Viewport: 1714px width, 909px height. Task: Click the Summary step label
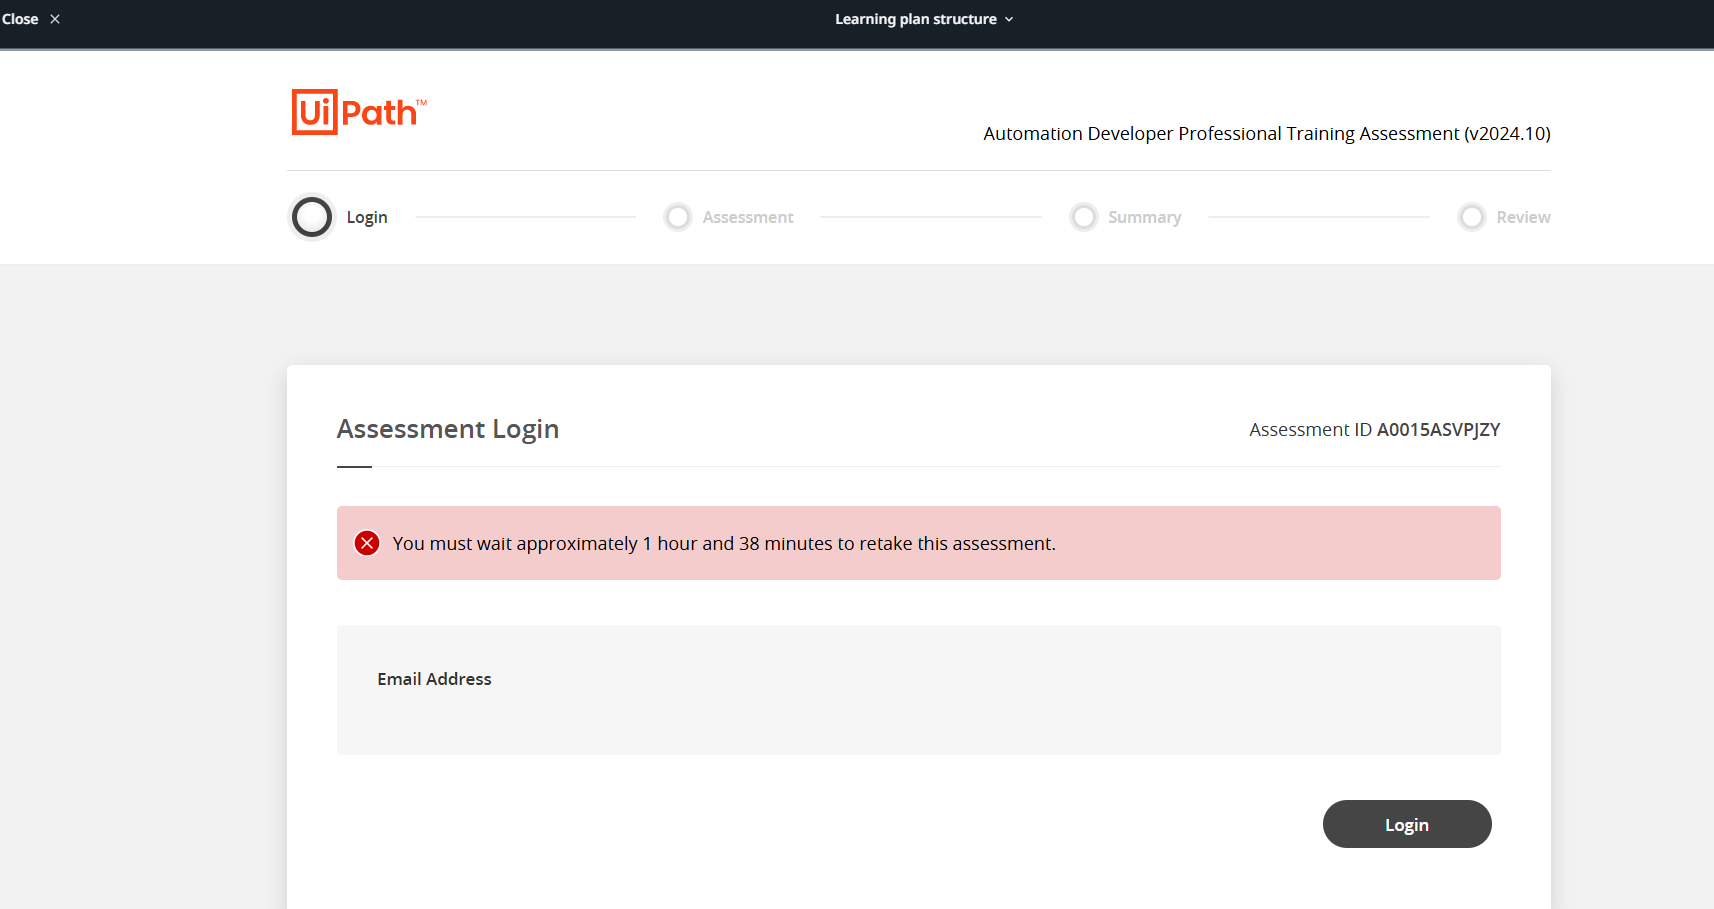point(1145,217)
